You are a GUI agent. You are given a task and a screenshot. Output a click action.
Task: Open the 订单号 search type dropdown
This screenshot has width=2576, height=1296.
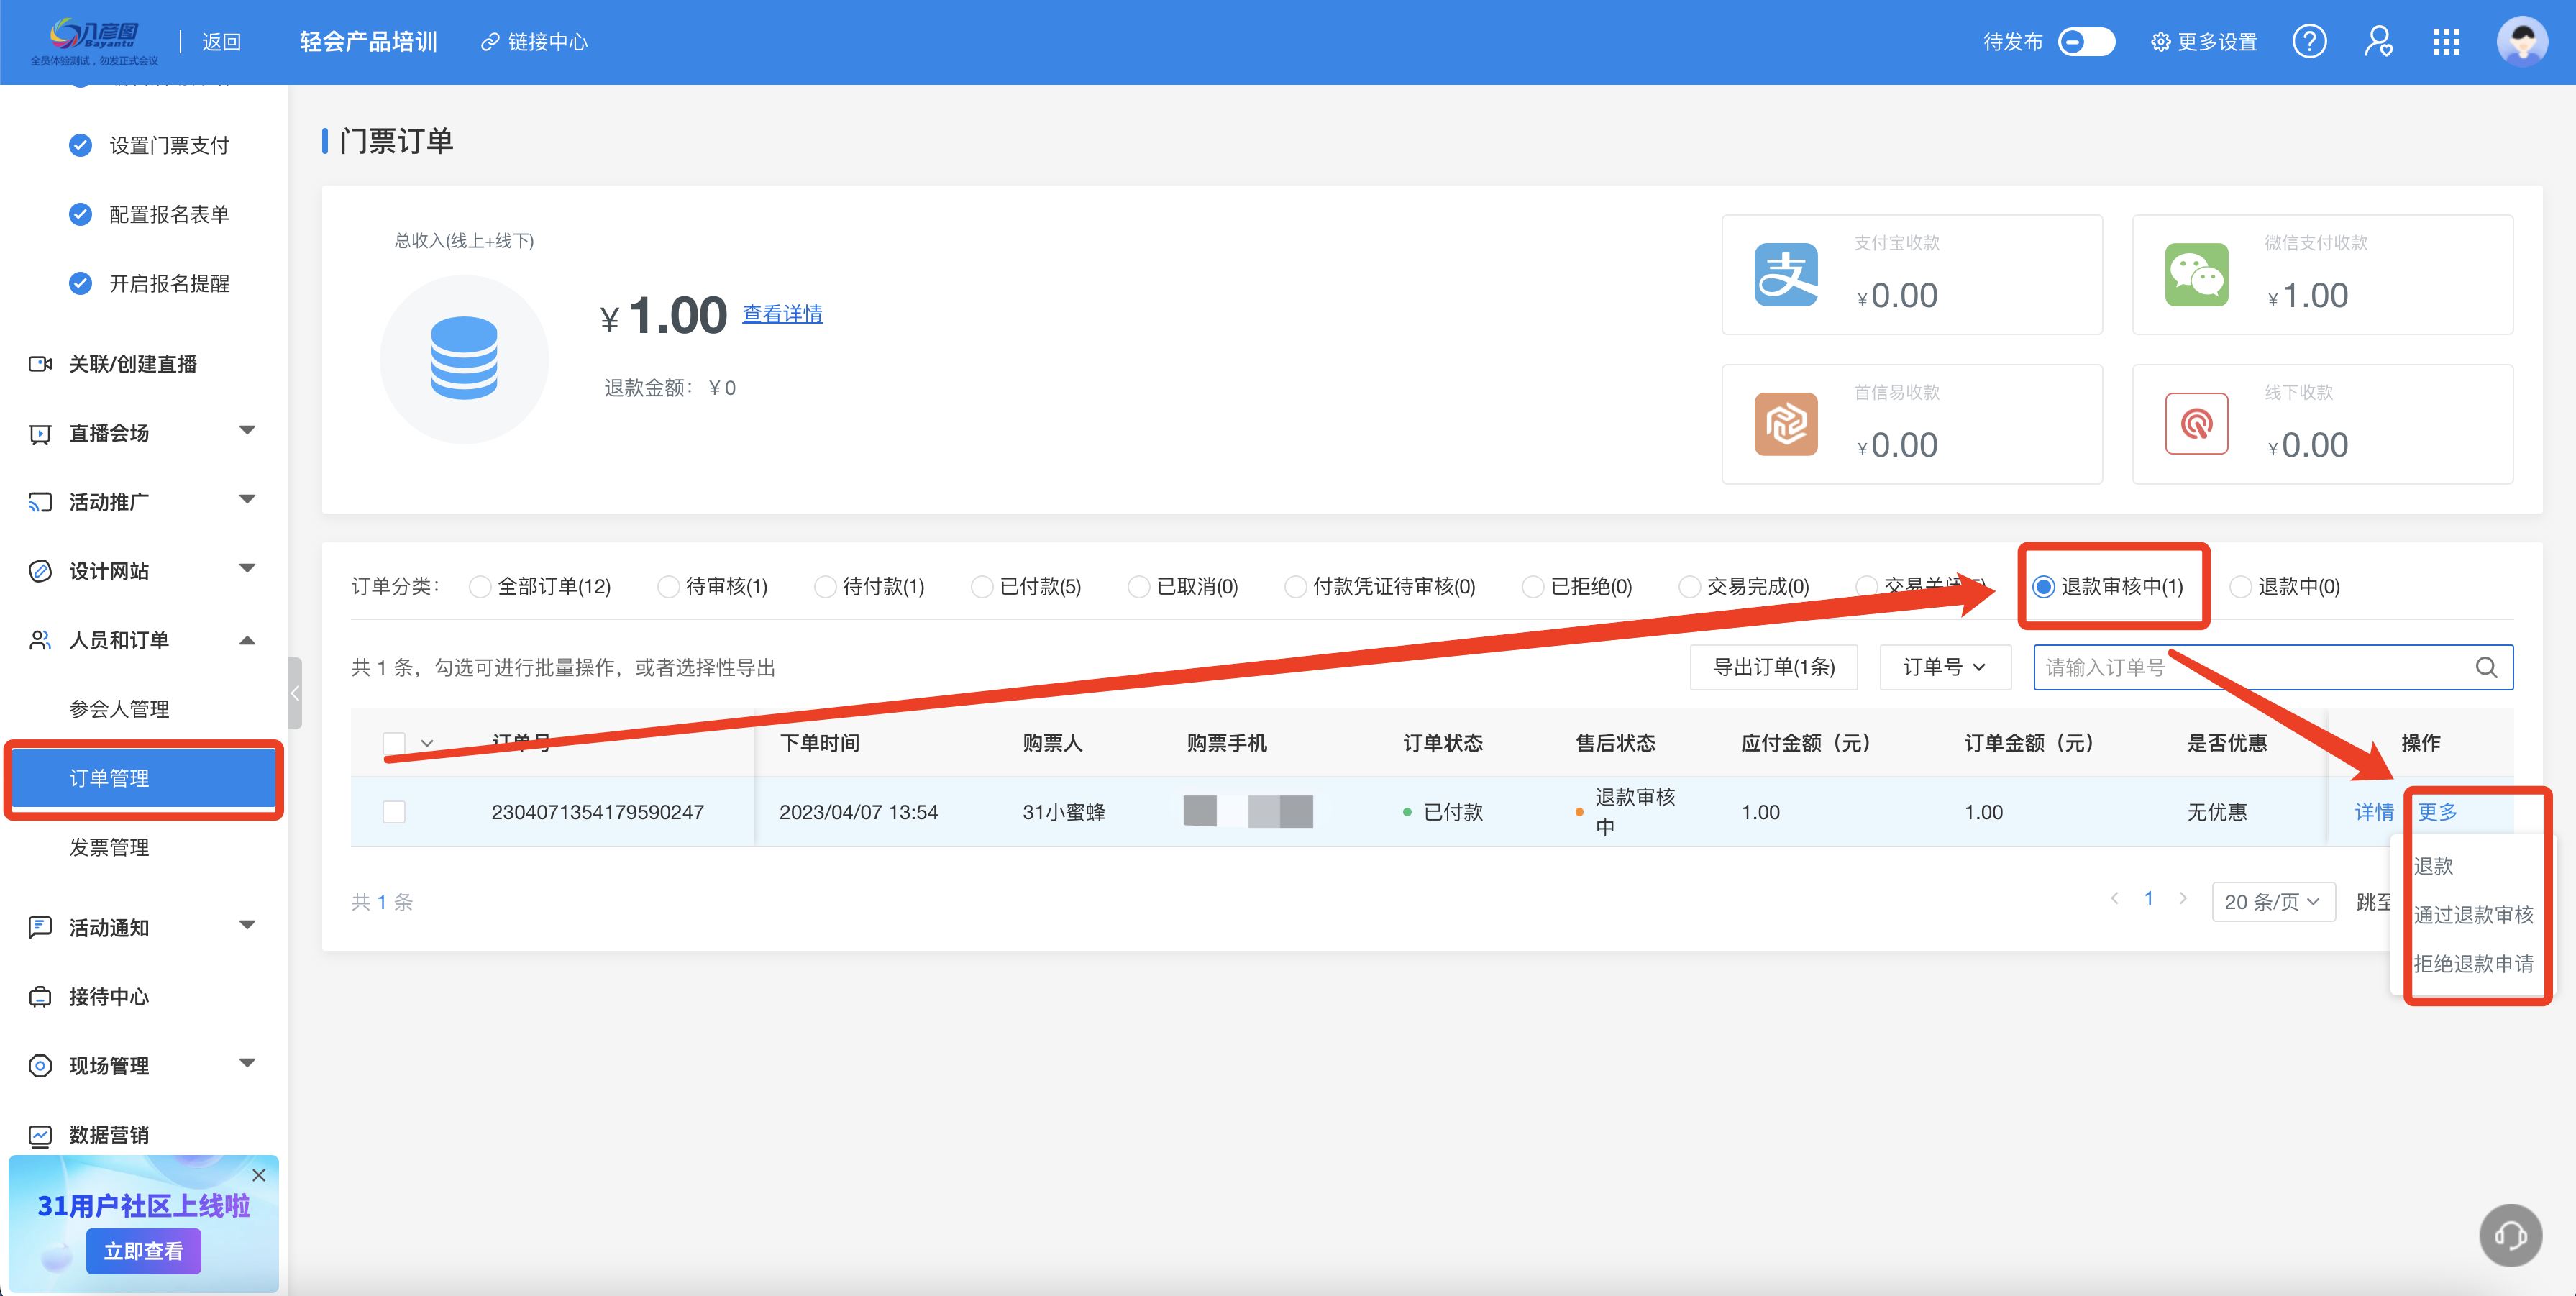click(1944, 667)
